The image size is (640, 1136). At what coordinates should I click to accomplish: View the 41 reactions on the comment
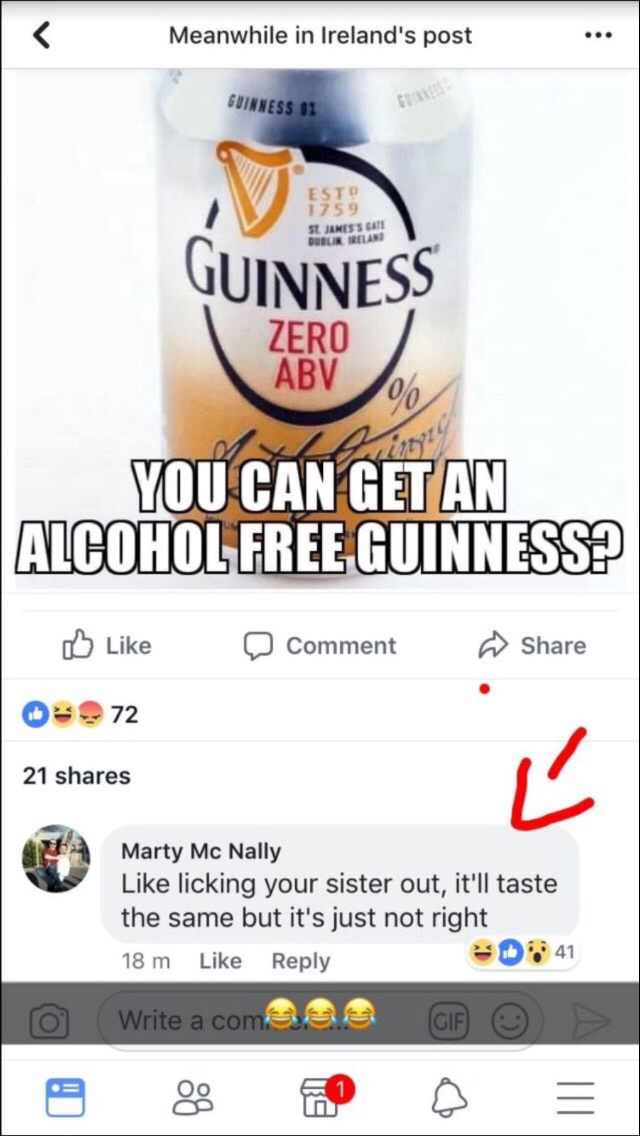(x=522, y=951)
